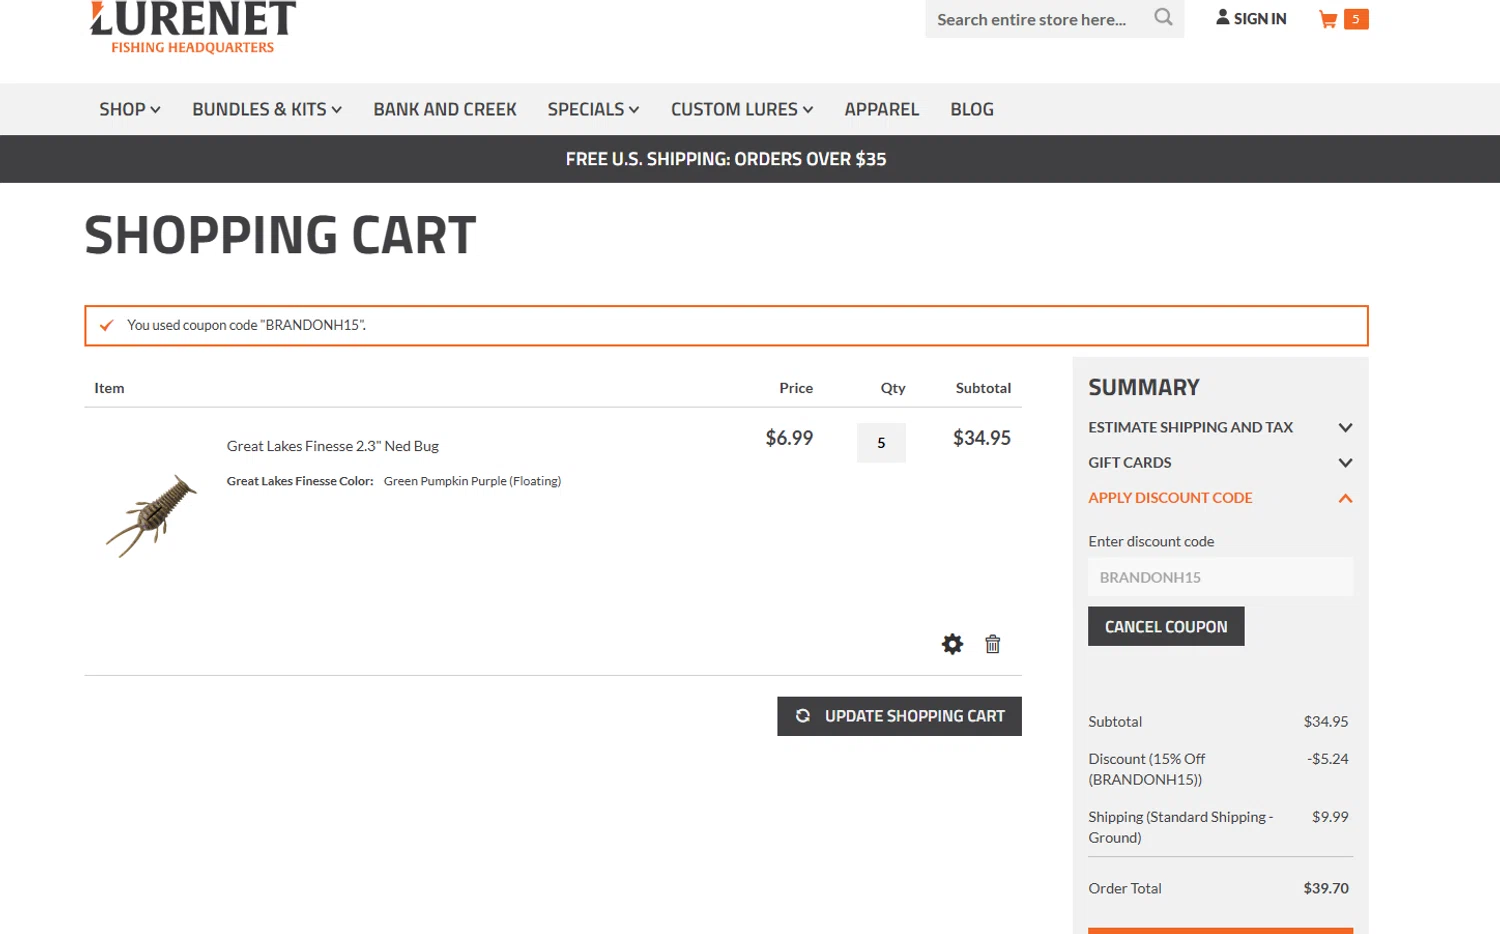Open the Apparel menu item
The width and height of the screenshot is (1500, 934).
pyautogui.click(x=881, y=109)
